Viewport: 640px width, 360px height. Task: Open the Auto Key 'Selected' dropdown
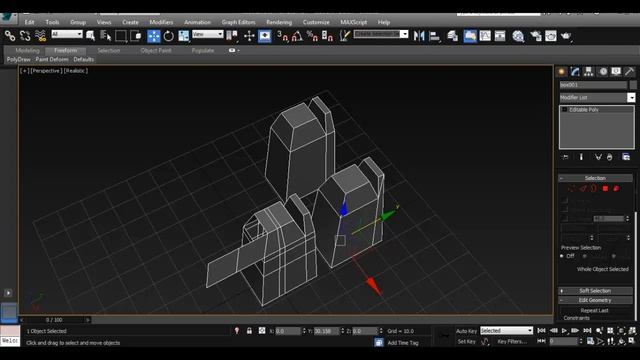507,331
